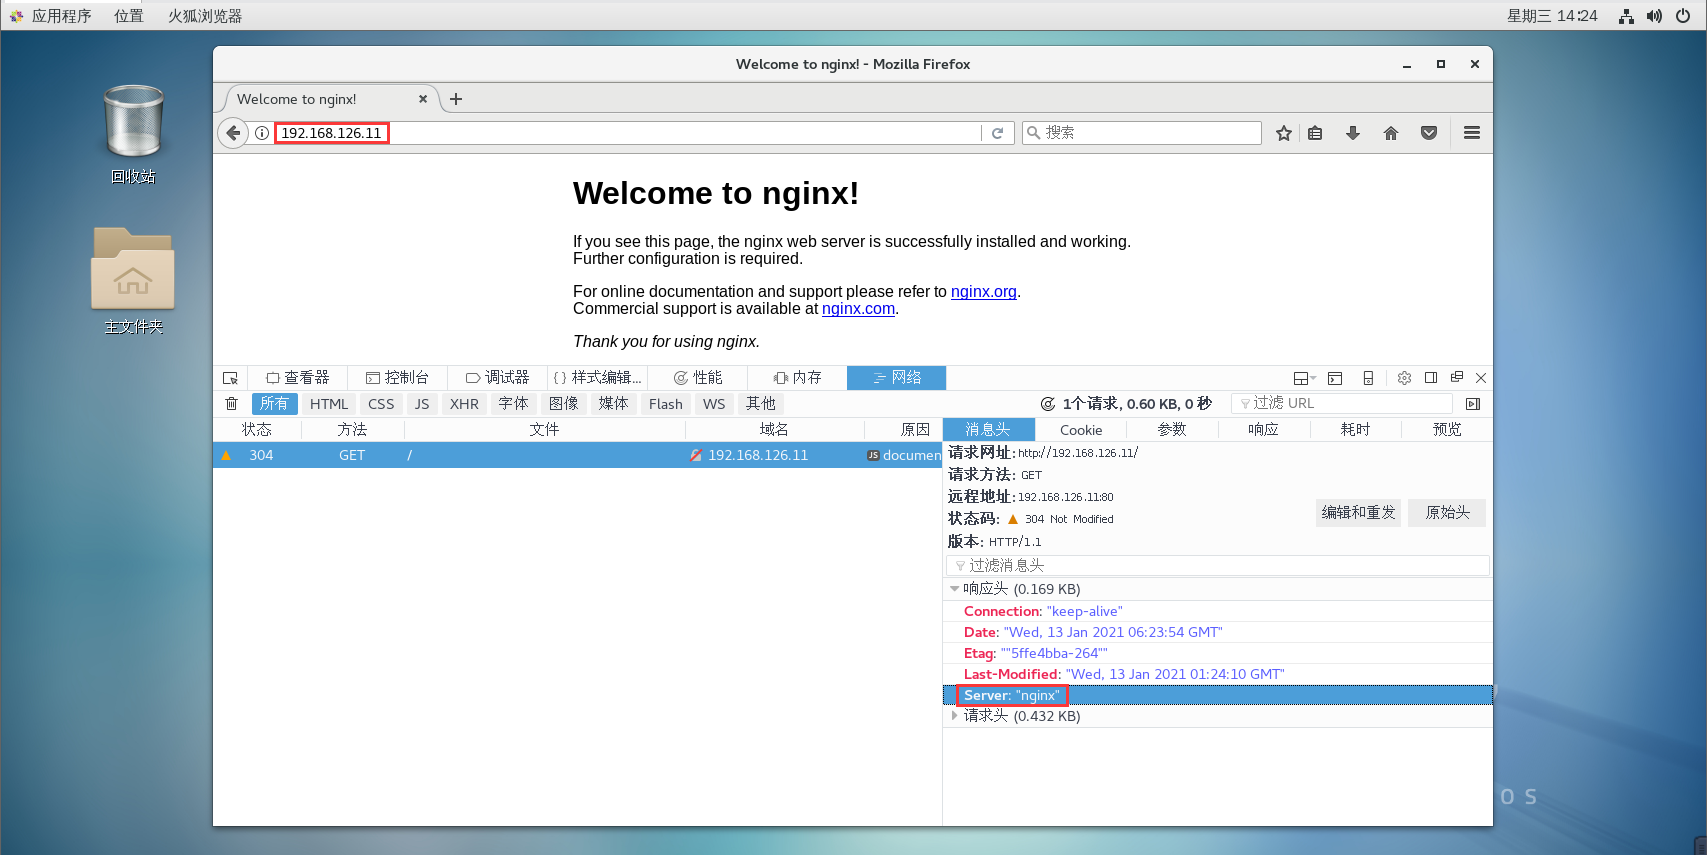Select the 网络 network tab
The height and width of the screenshot is (855, 1707).
coord(897,378)
